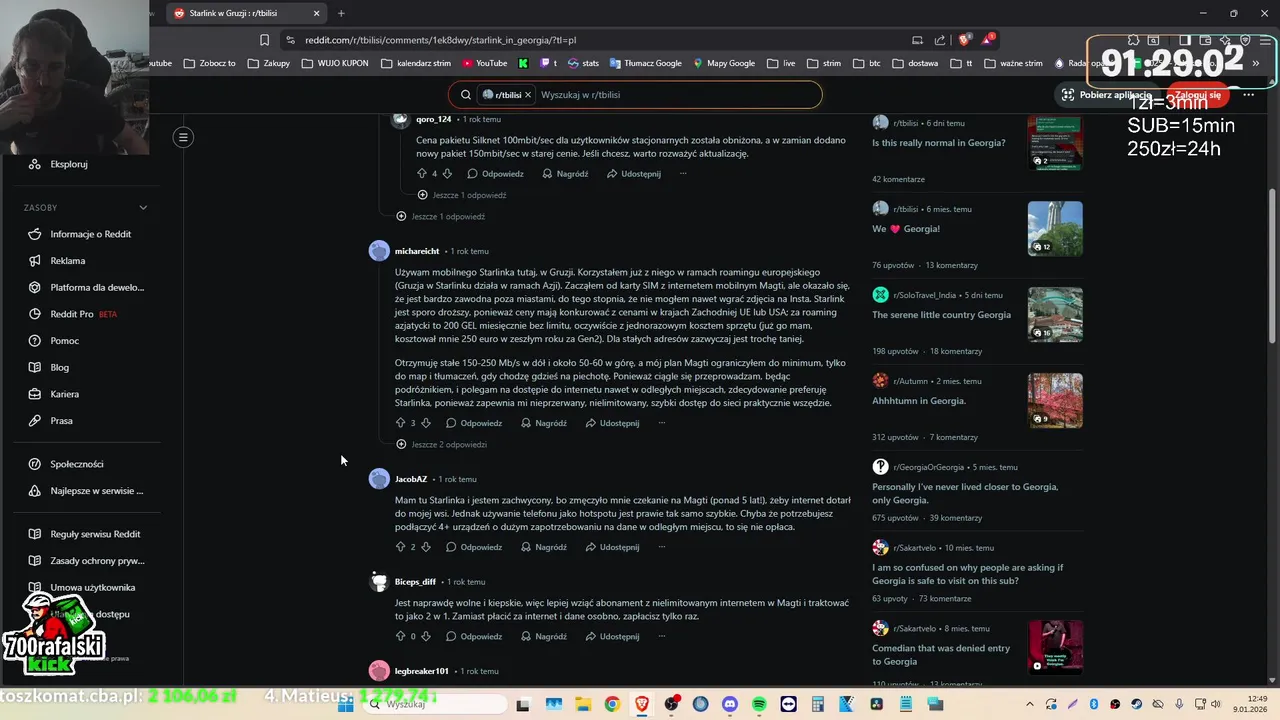The width and height of the screenshot is (1280, 720).
Task: Downvote Biceps_diff's comment
Action: (425, 636)
